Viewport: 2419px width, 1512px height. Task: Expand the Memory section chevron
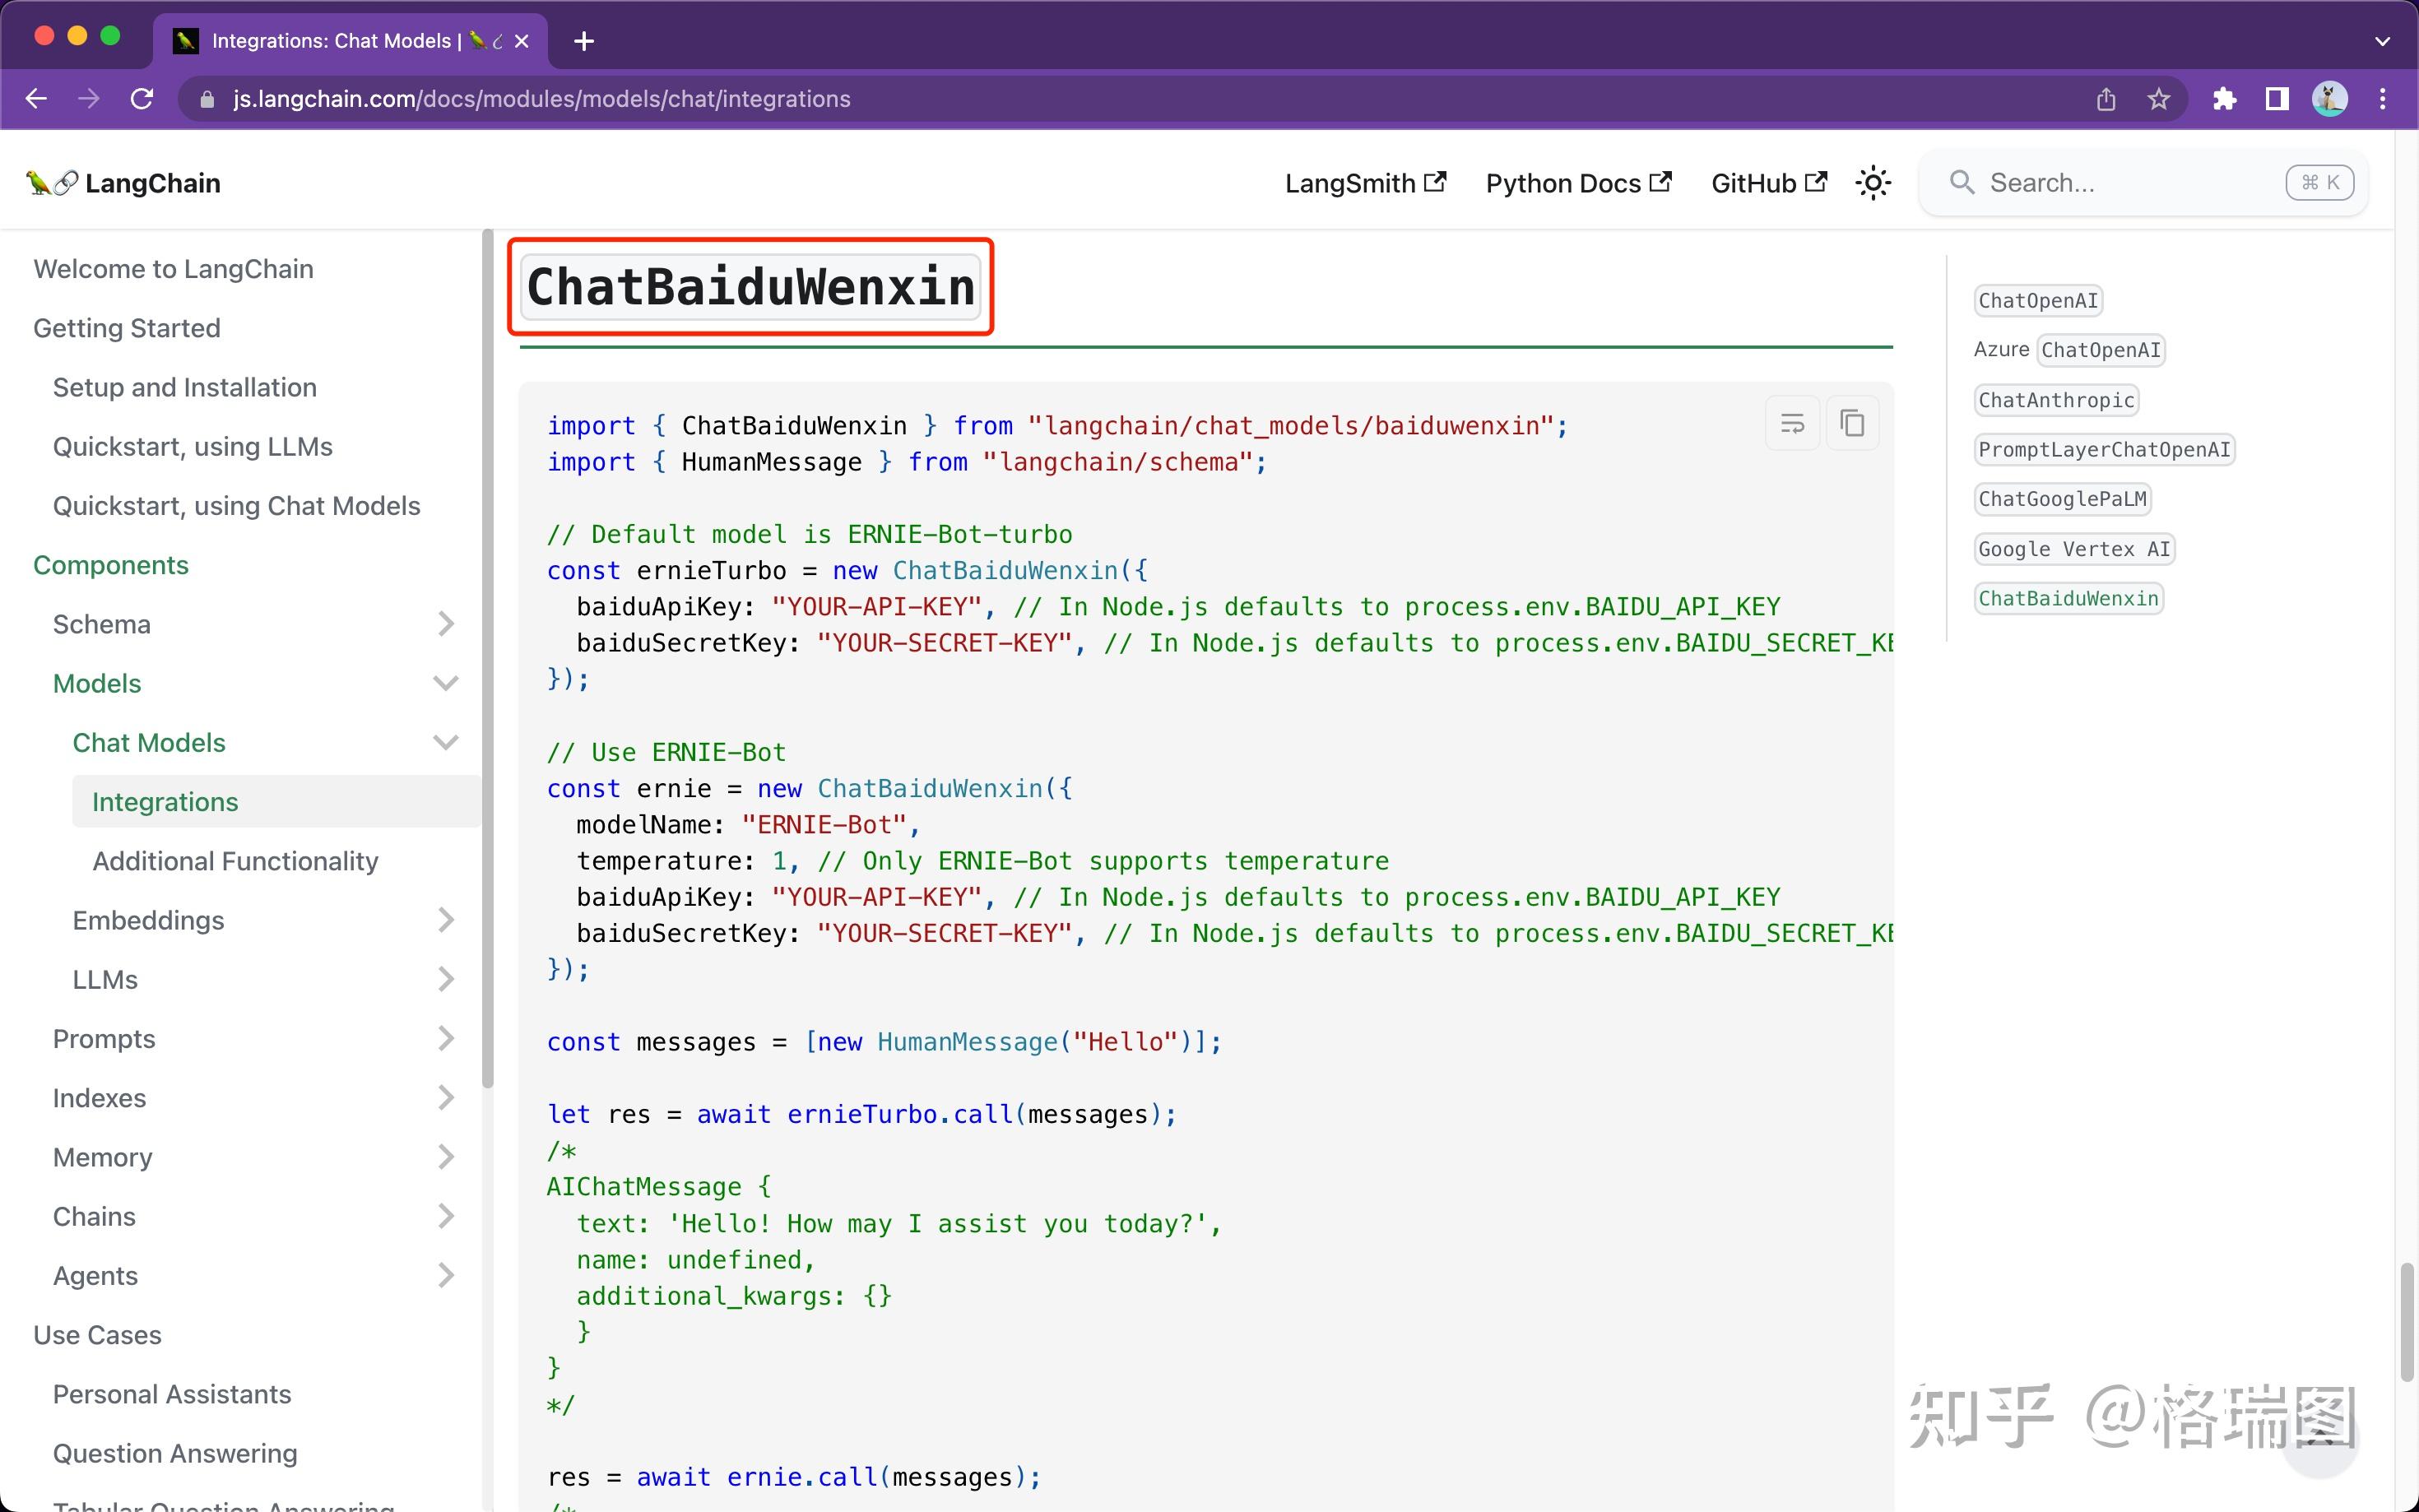(446, 1157)
